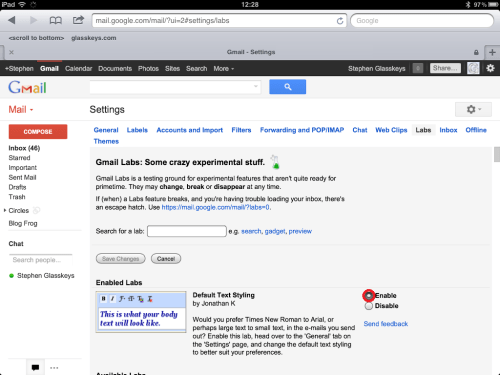Open Calendar in the Google bar
500x375 pixels.
(78, 69)
